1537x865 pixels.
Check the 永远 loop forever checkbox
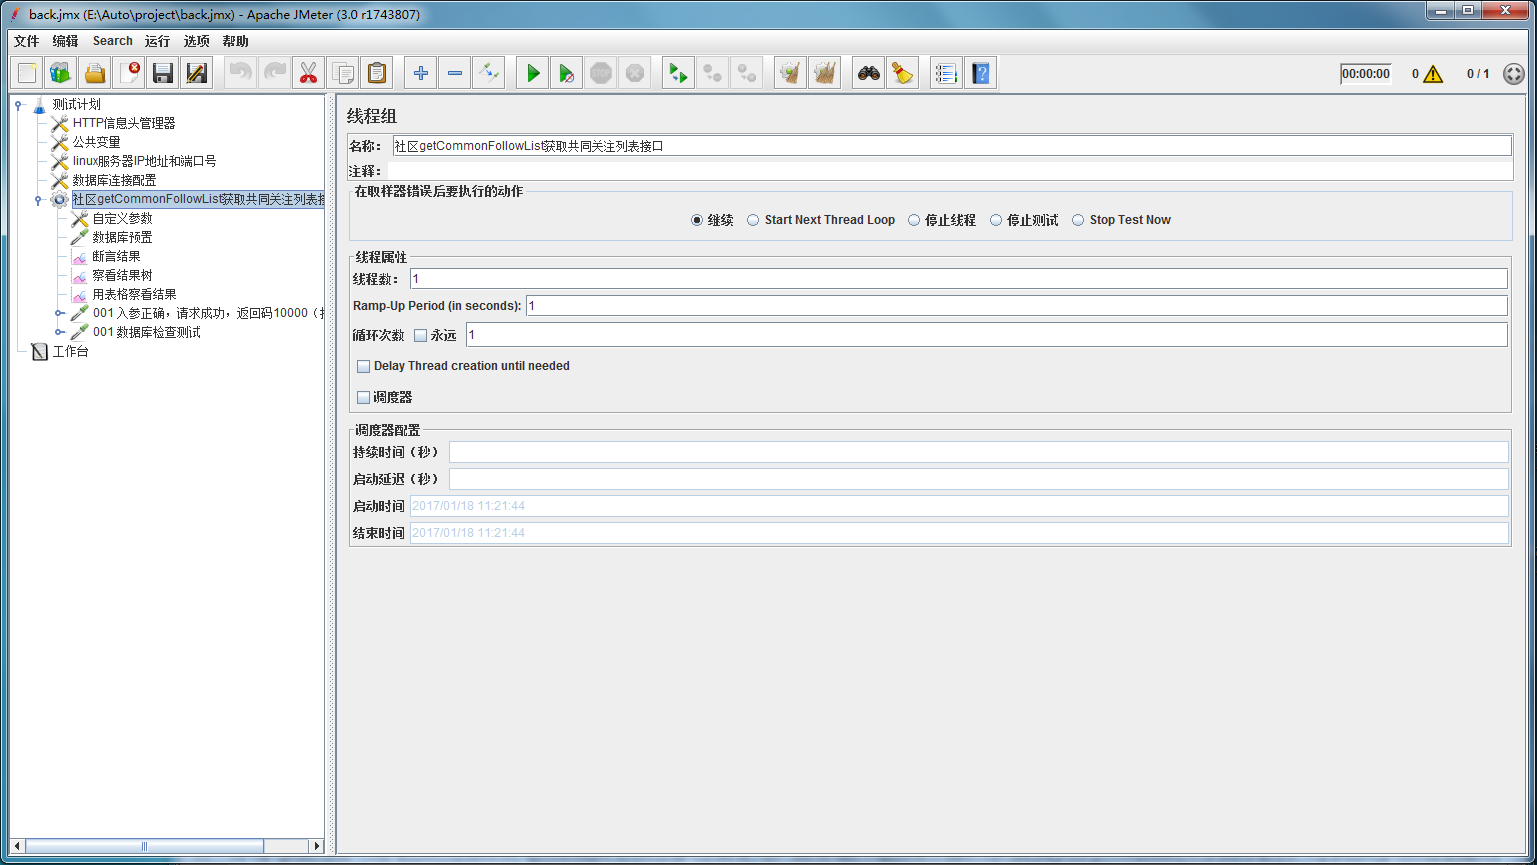(x=420, y=335)
